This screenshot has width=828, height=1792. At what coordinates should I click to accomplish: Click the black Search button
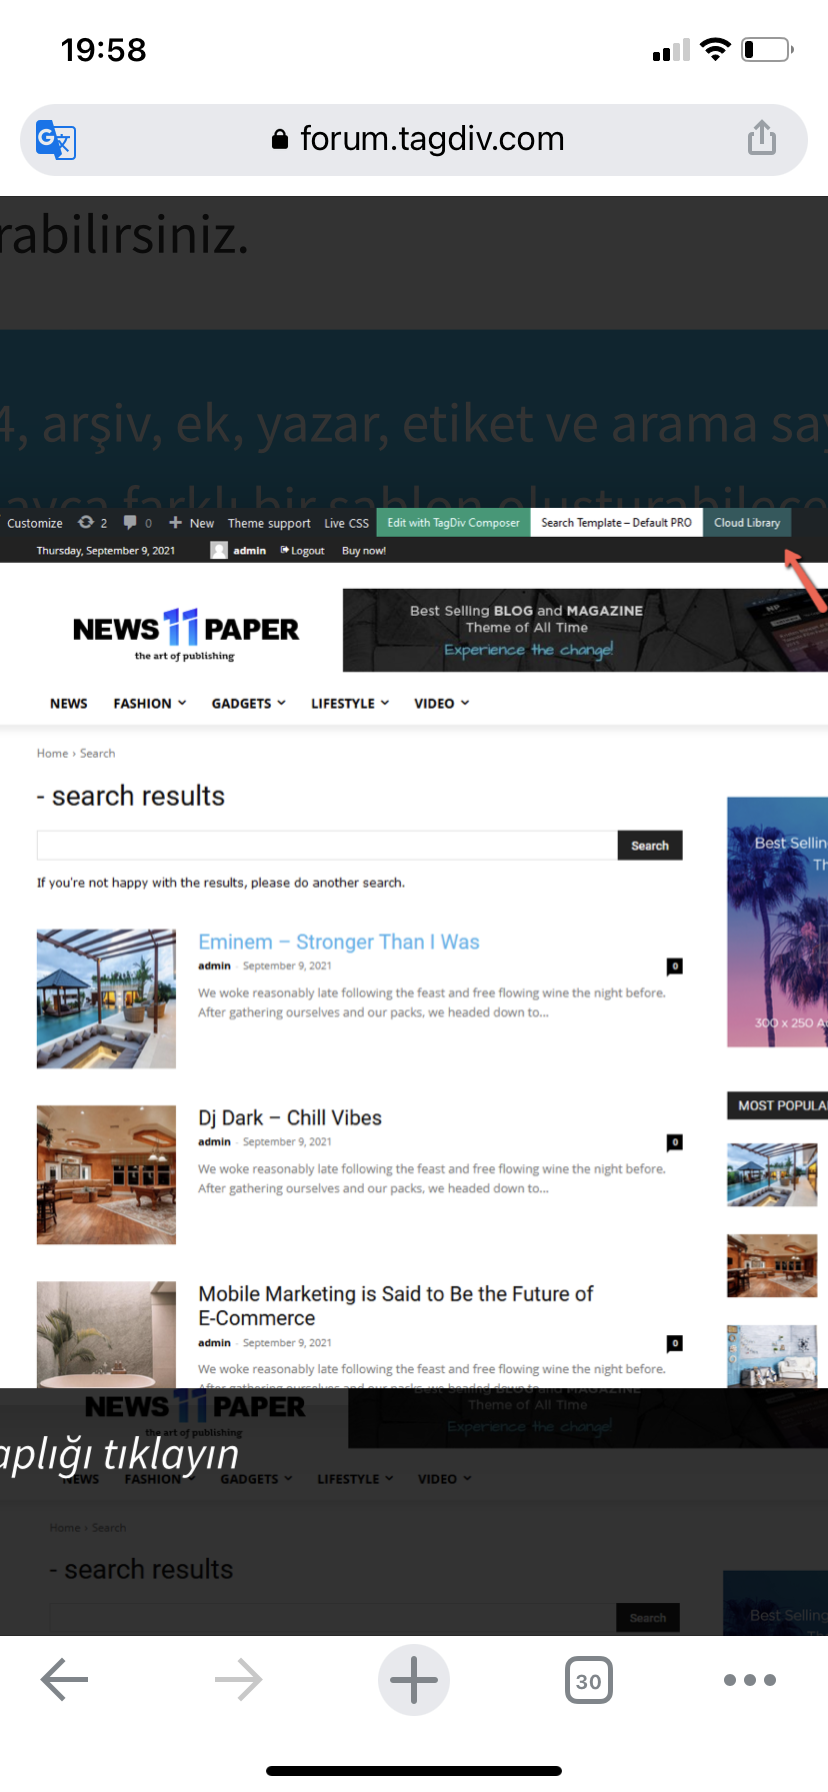(x=650, y=845)
